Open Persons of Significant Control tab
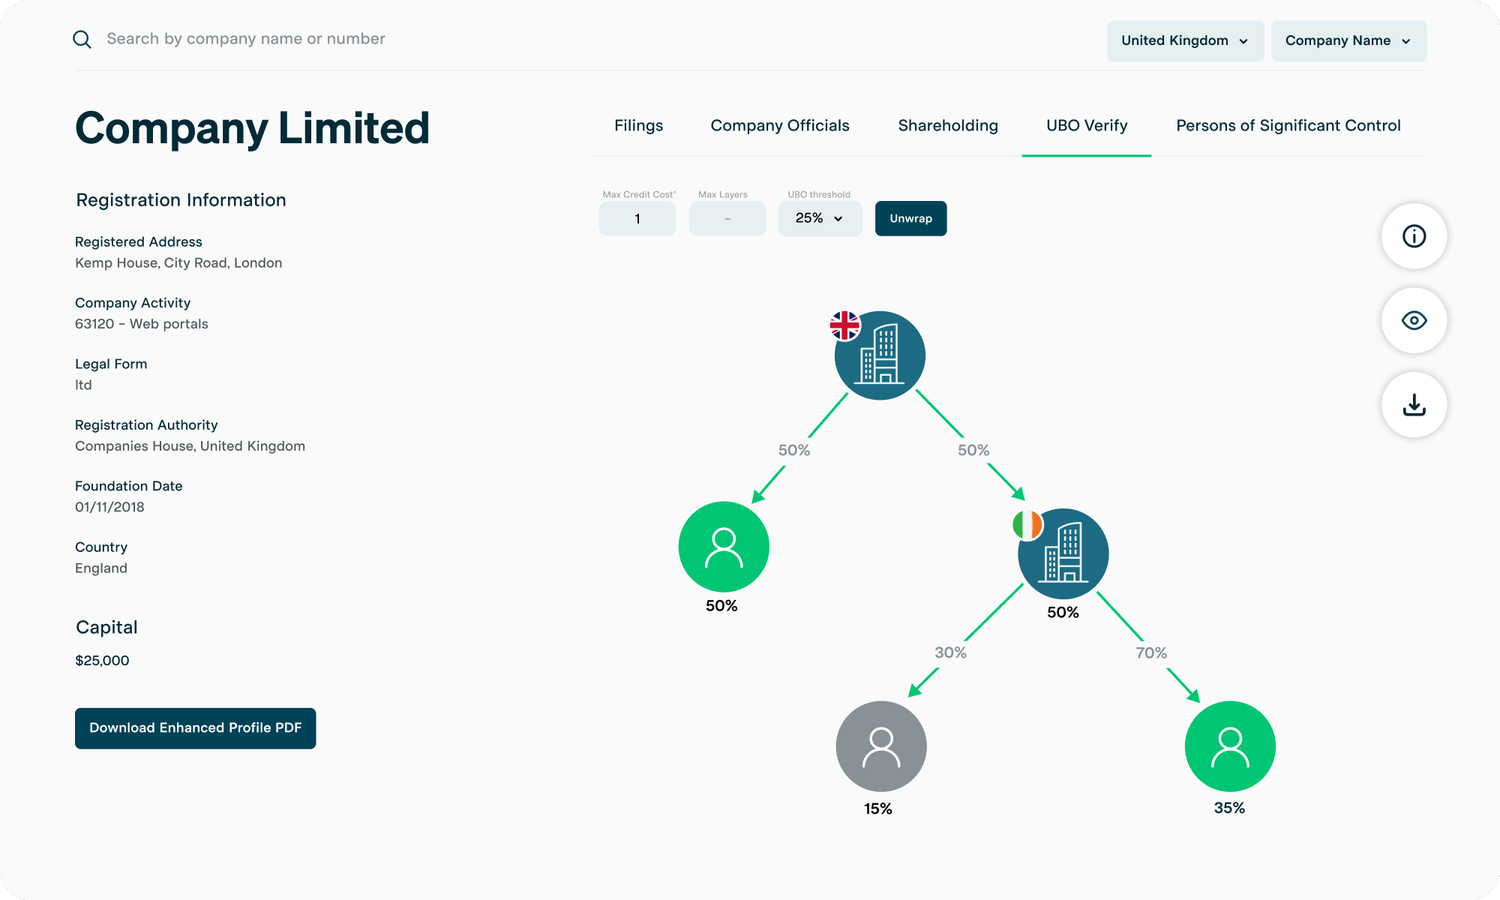Viewport: 1500px width, 900px height. [1288, 126]
